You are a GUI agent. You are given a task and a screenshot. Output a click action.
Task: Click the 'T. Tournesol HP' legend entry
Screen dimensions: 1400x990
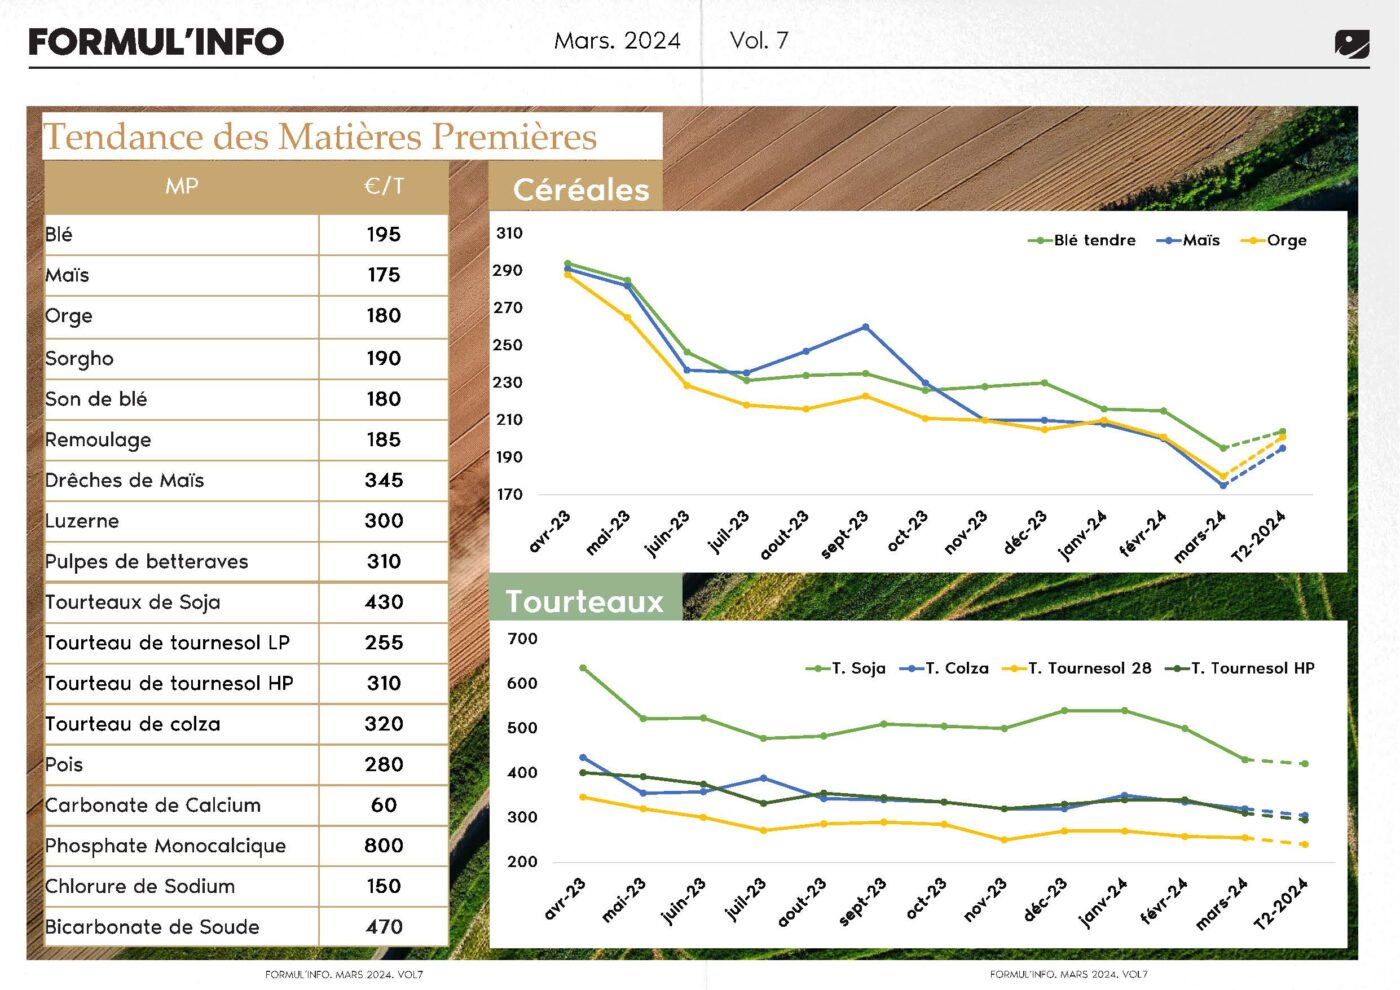[1240, 668]
